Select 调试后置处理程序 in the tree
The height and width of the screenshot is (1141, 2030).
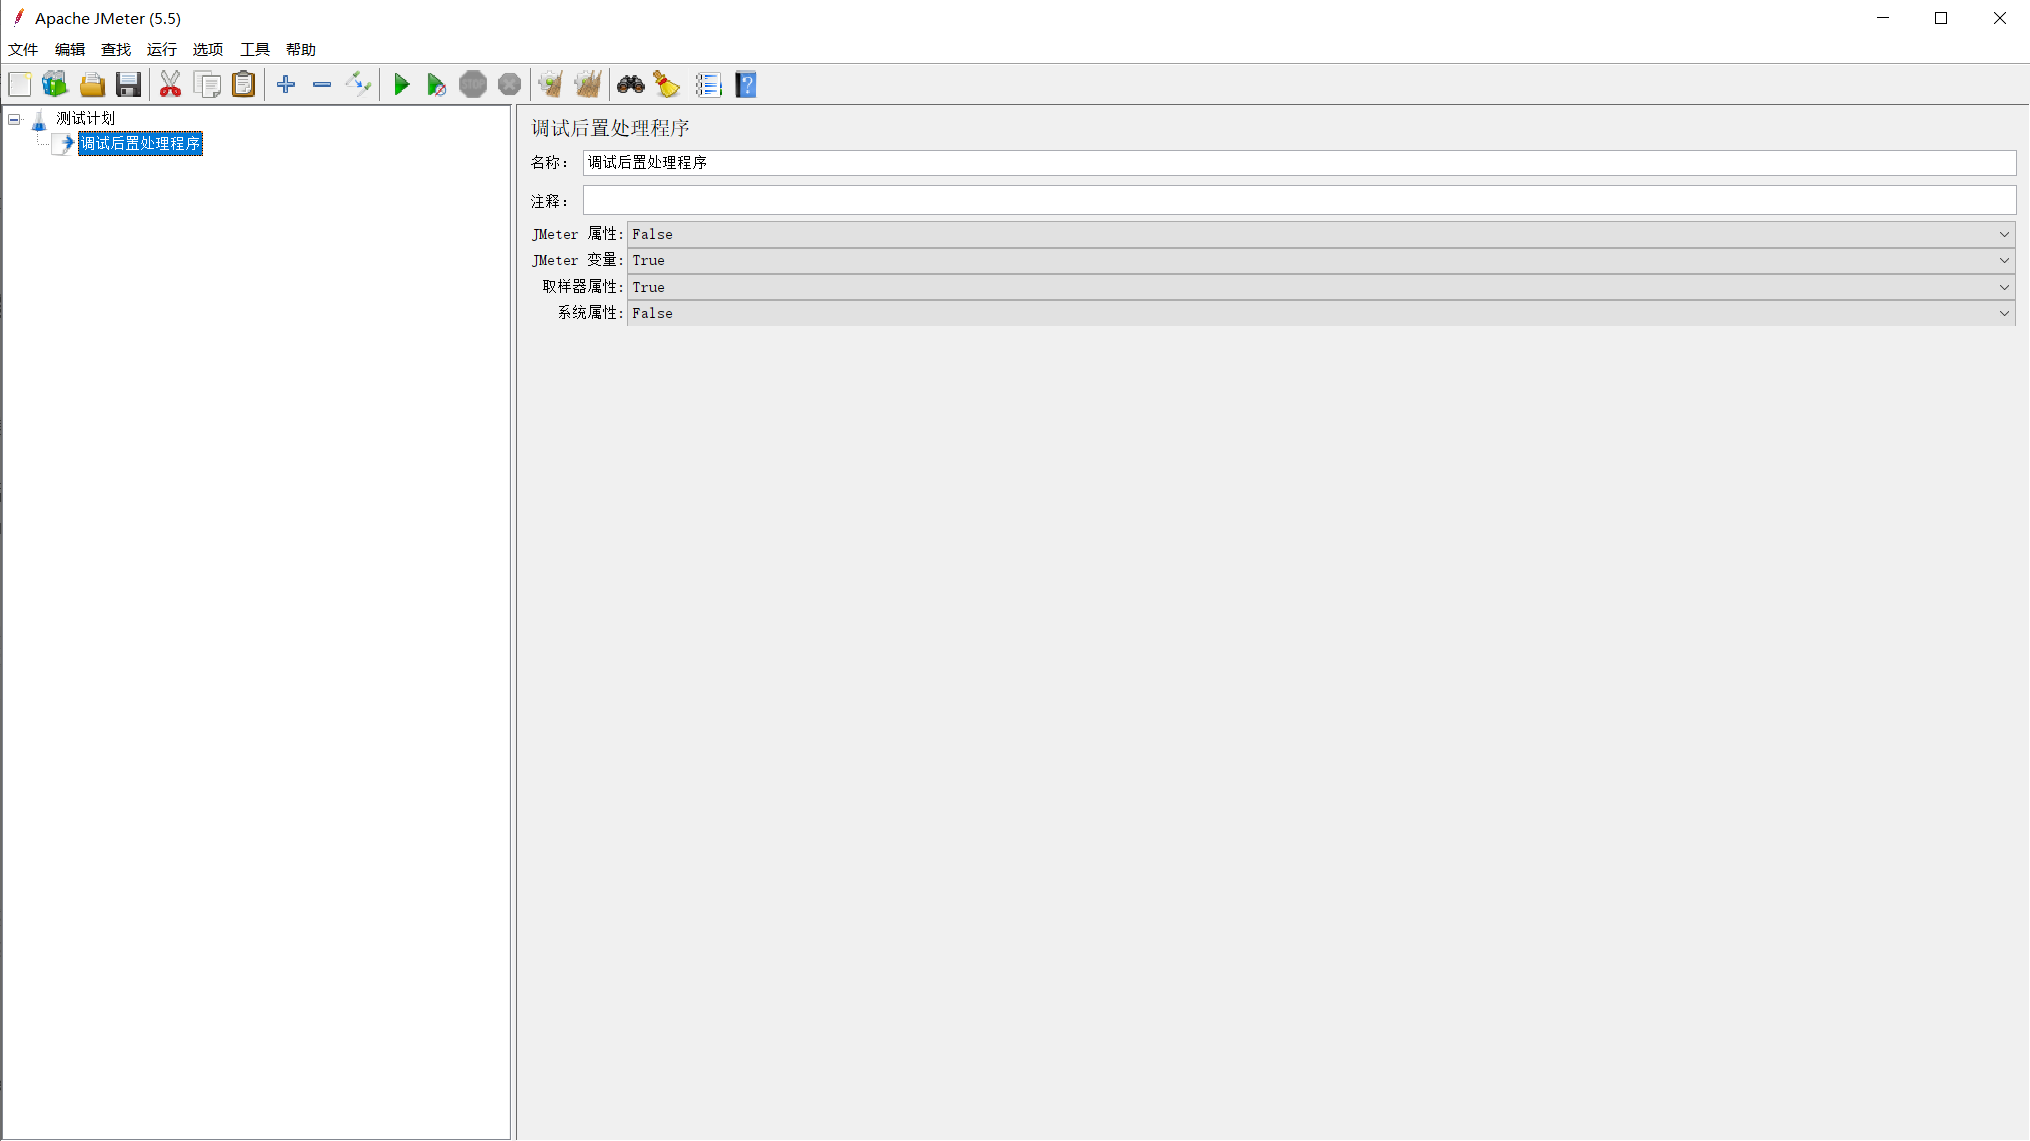[x=141, y=144]
